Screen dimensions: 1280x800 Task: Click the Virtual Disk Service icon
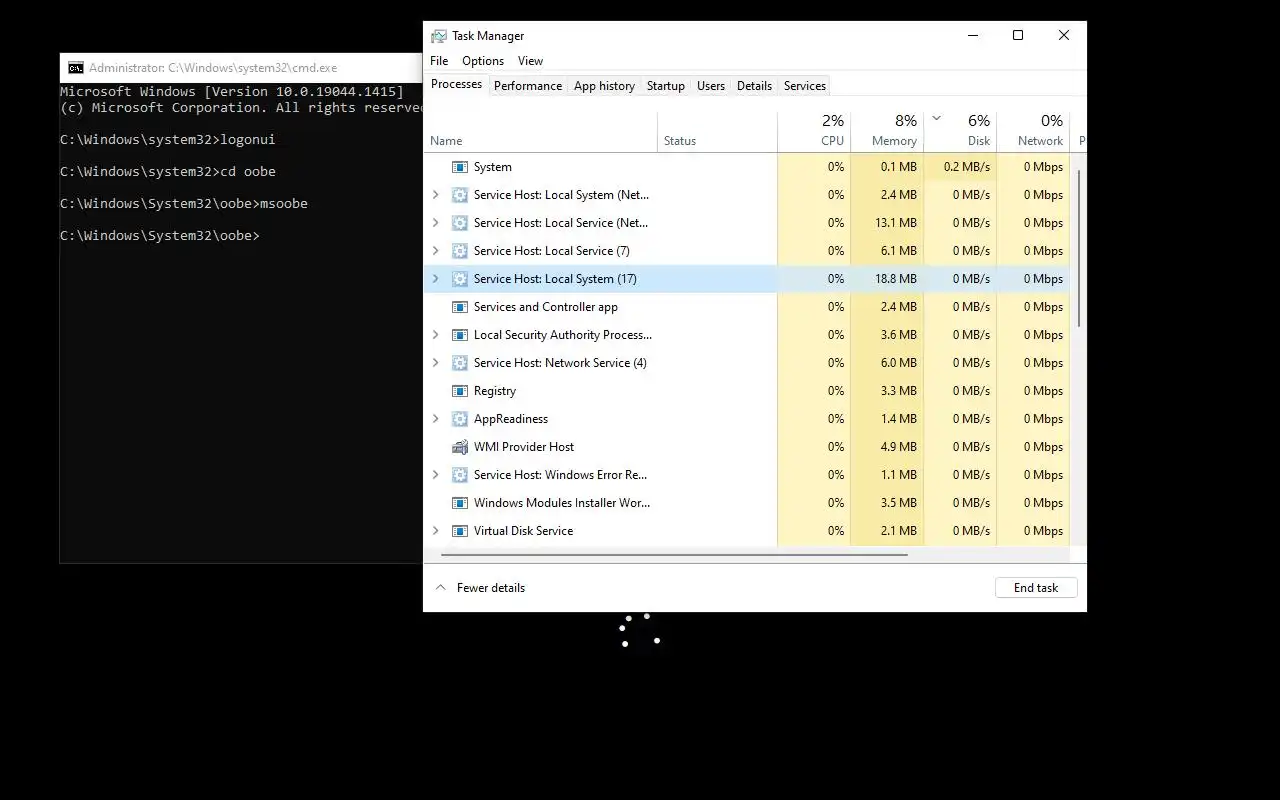(460, 531)
